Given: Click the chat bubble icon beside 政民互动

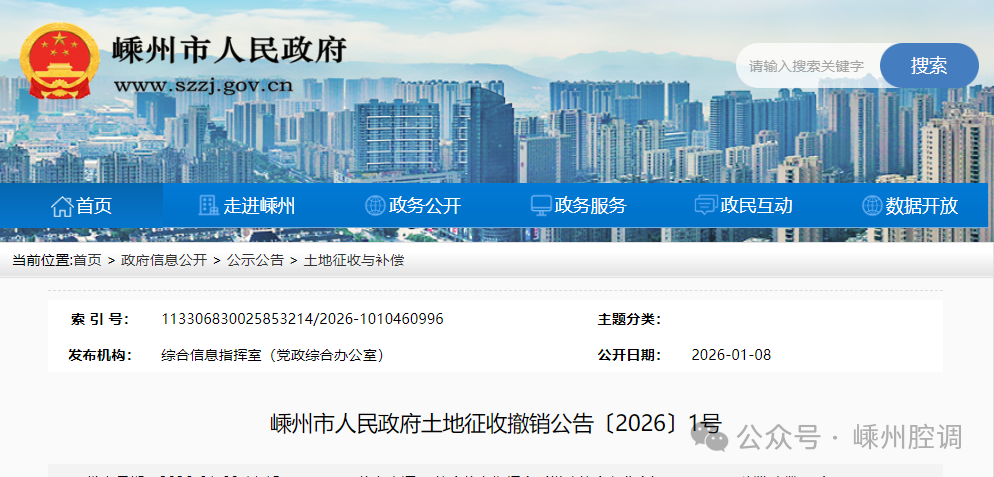Looking at the screenshot, I should 705,206.
